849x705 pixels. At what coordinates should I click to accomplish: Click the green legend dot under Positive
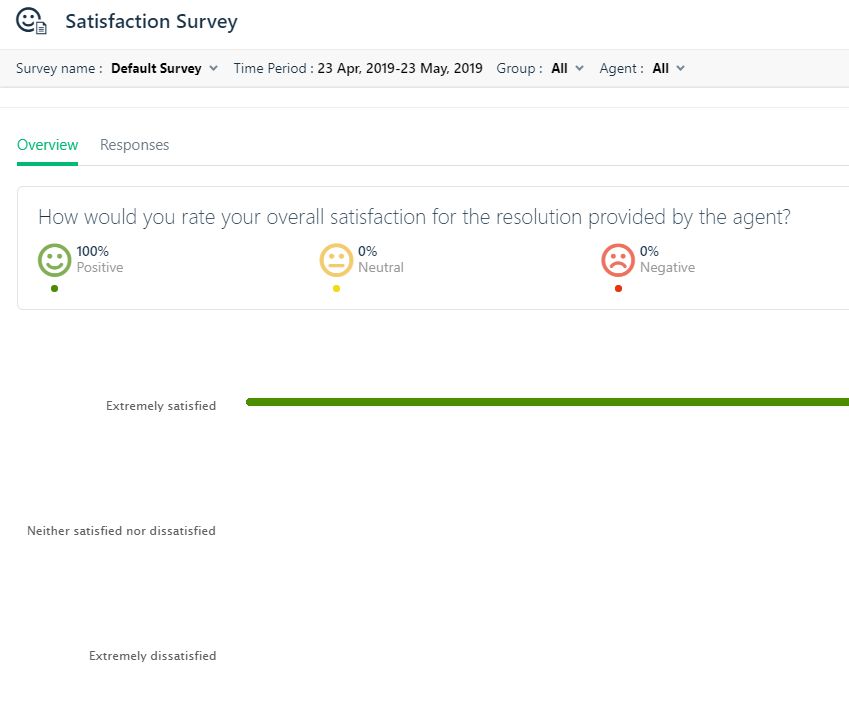[x=54, y=289]
